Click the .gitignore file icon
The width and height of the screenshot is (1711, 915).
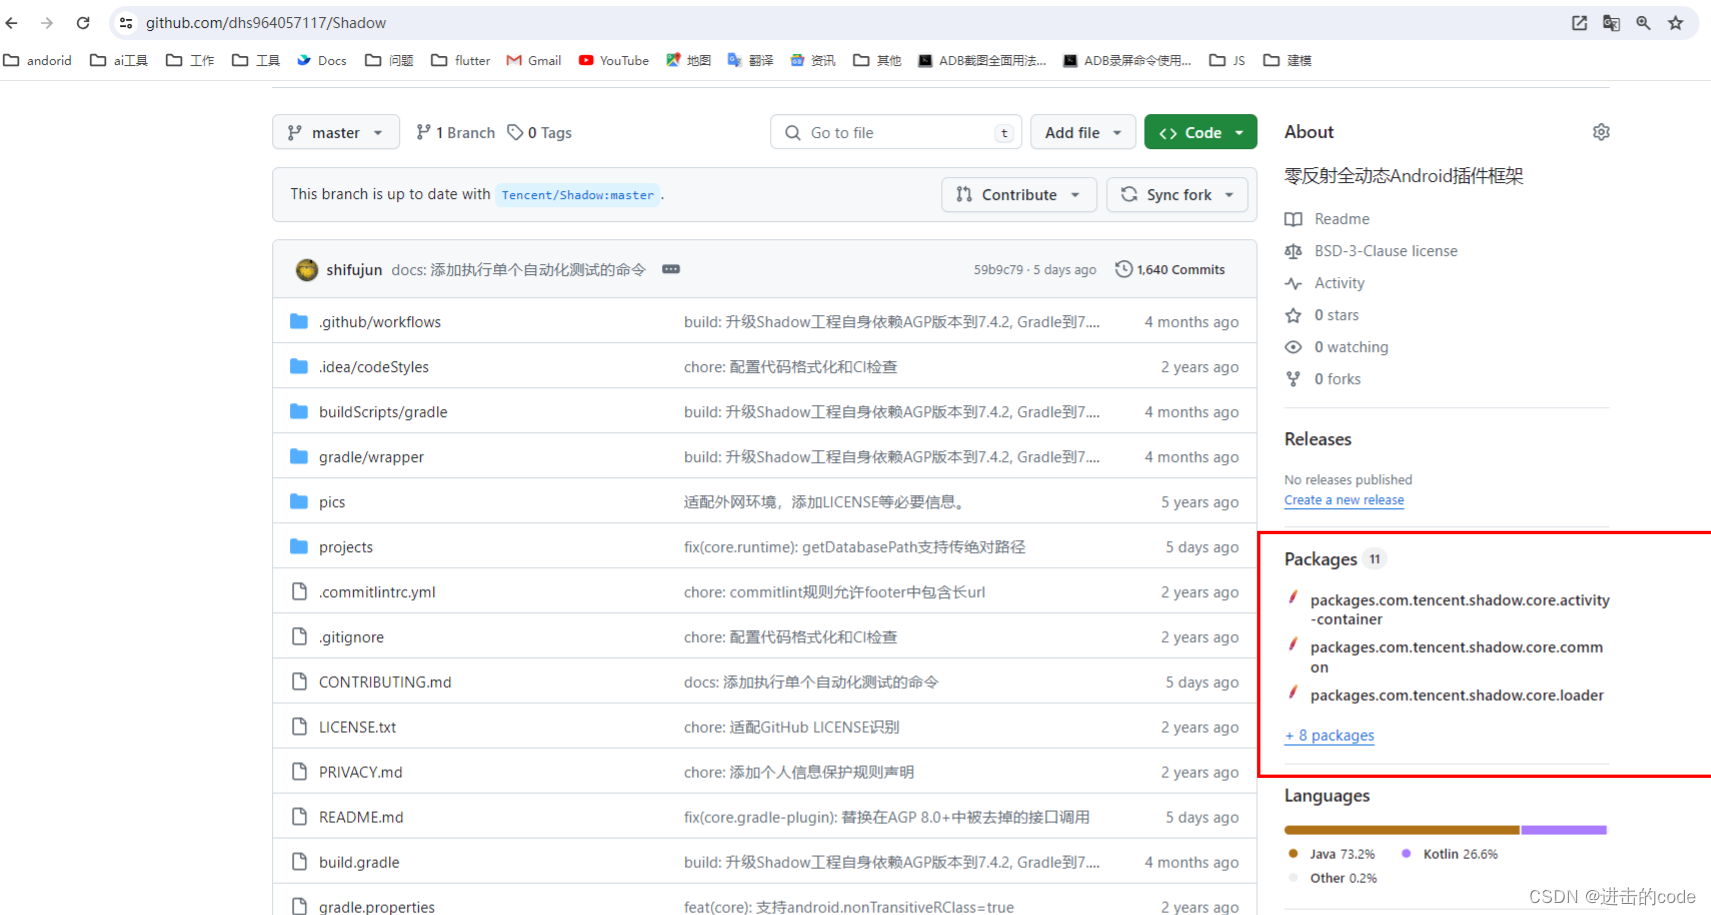coord(299,636)
